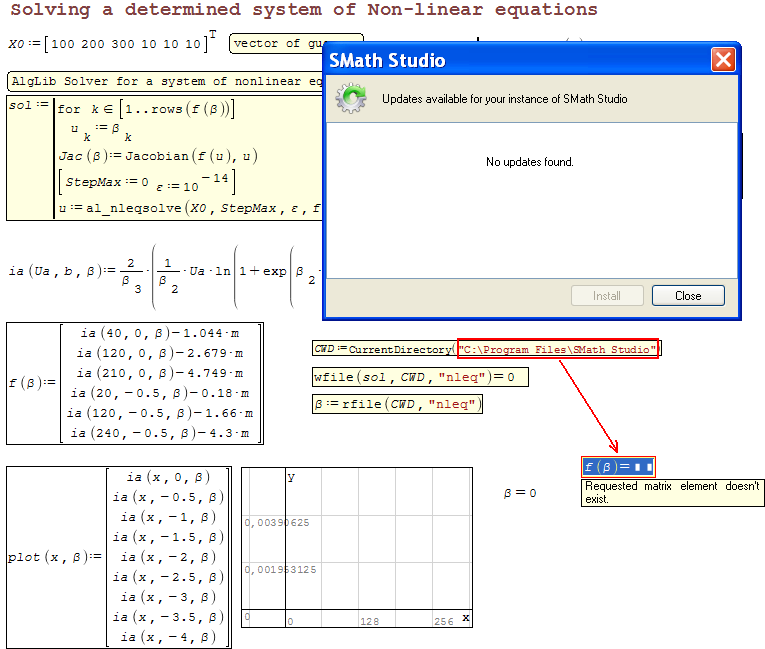
Task: Click the red-boxed SMath Studio path string
Action: pyautogui.click(x=558, y=349)
